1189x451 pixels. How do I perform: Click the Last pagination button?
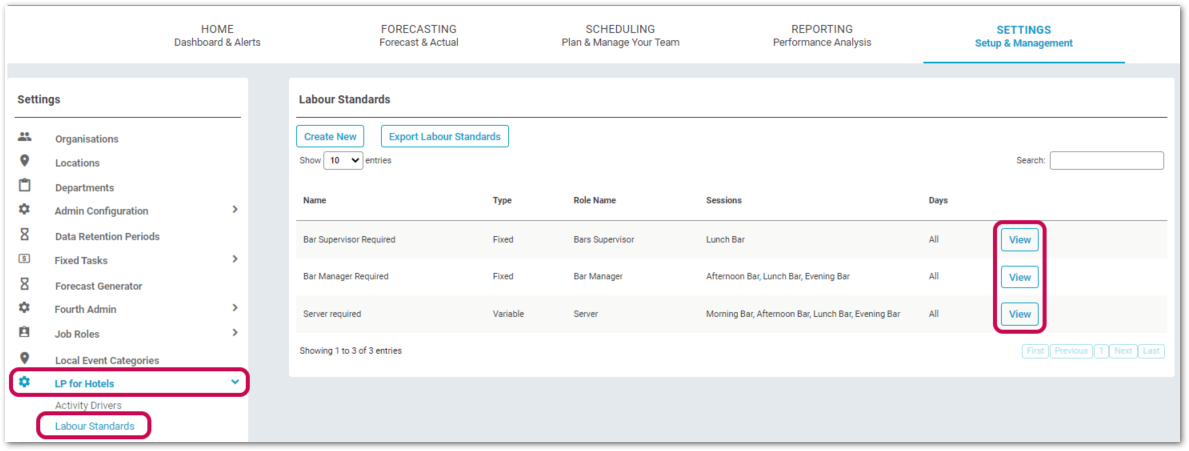(1152, 351)
